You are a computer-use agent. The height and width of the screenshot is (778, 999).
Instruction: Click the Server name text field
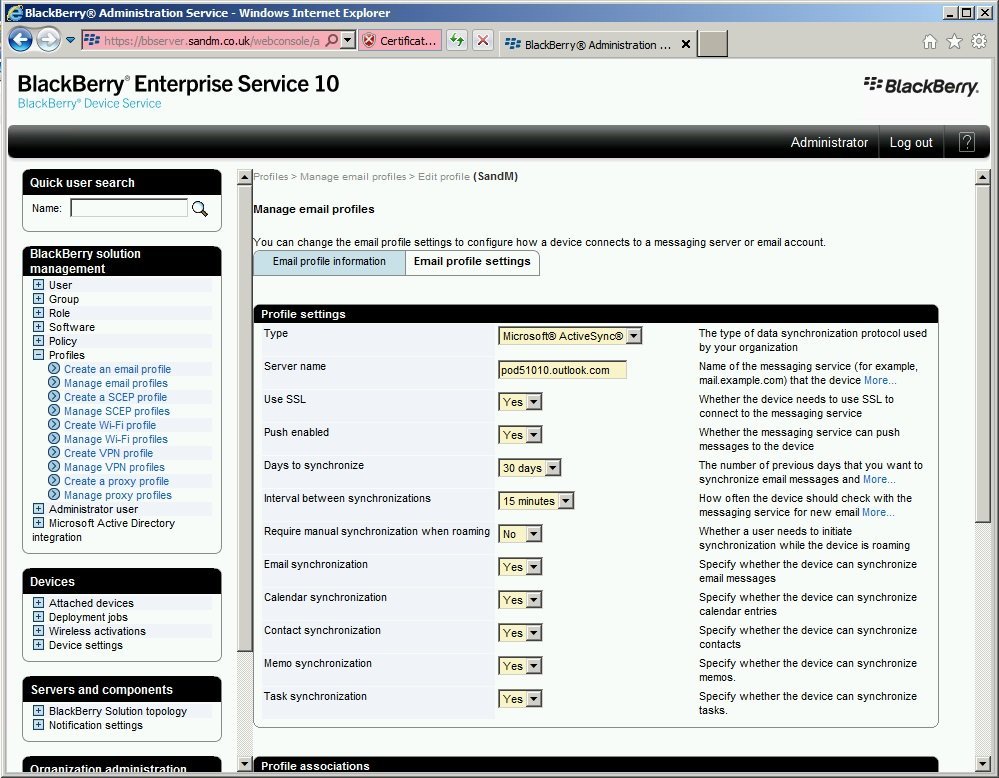coord(562,370)
